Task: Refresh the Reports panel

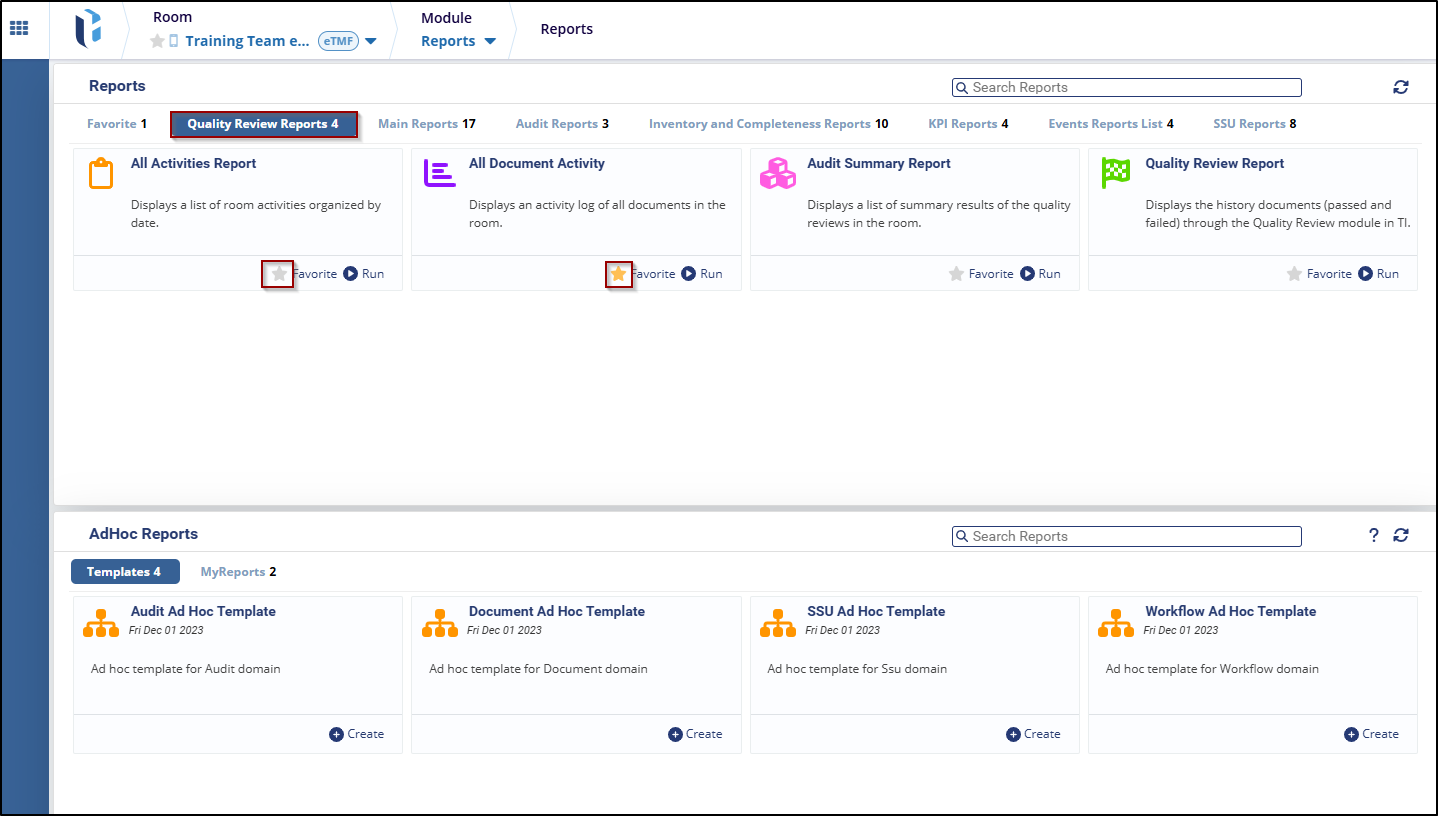Action: pos(1401,87)
